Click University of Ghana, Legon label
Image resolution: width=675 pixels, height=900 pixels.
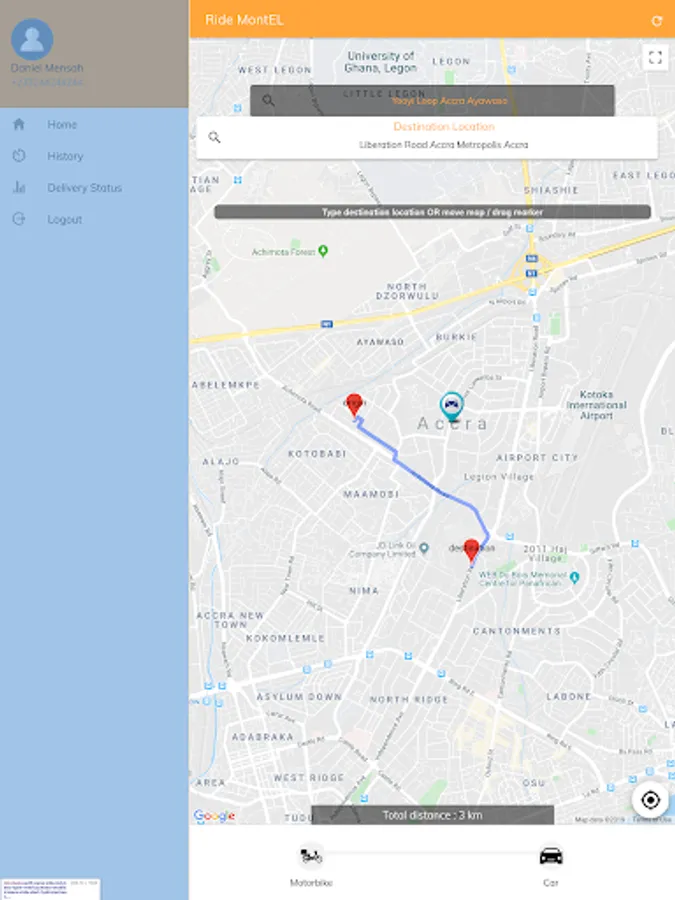tap(381, 62)
